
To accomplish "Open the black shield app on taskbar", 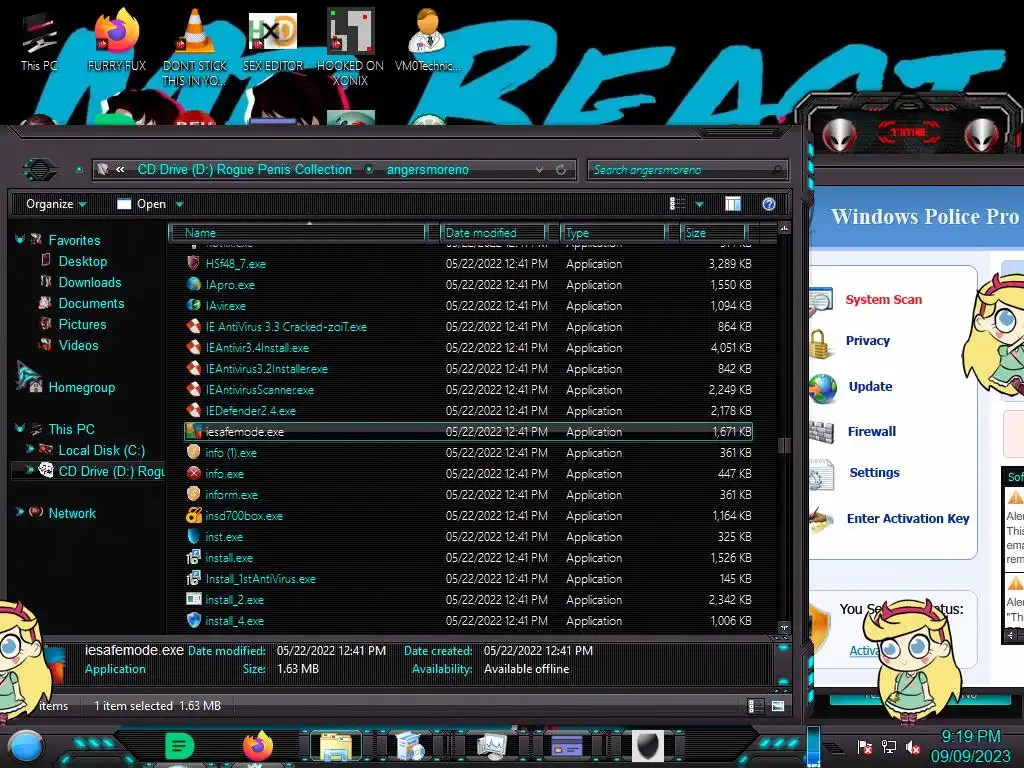I will tap(647, 746).
